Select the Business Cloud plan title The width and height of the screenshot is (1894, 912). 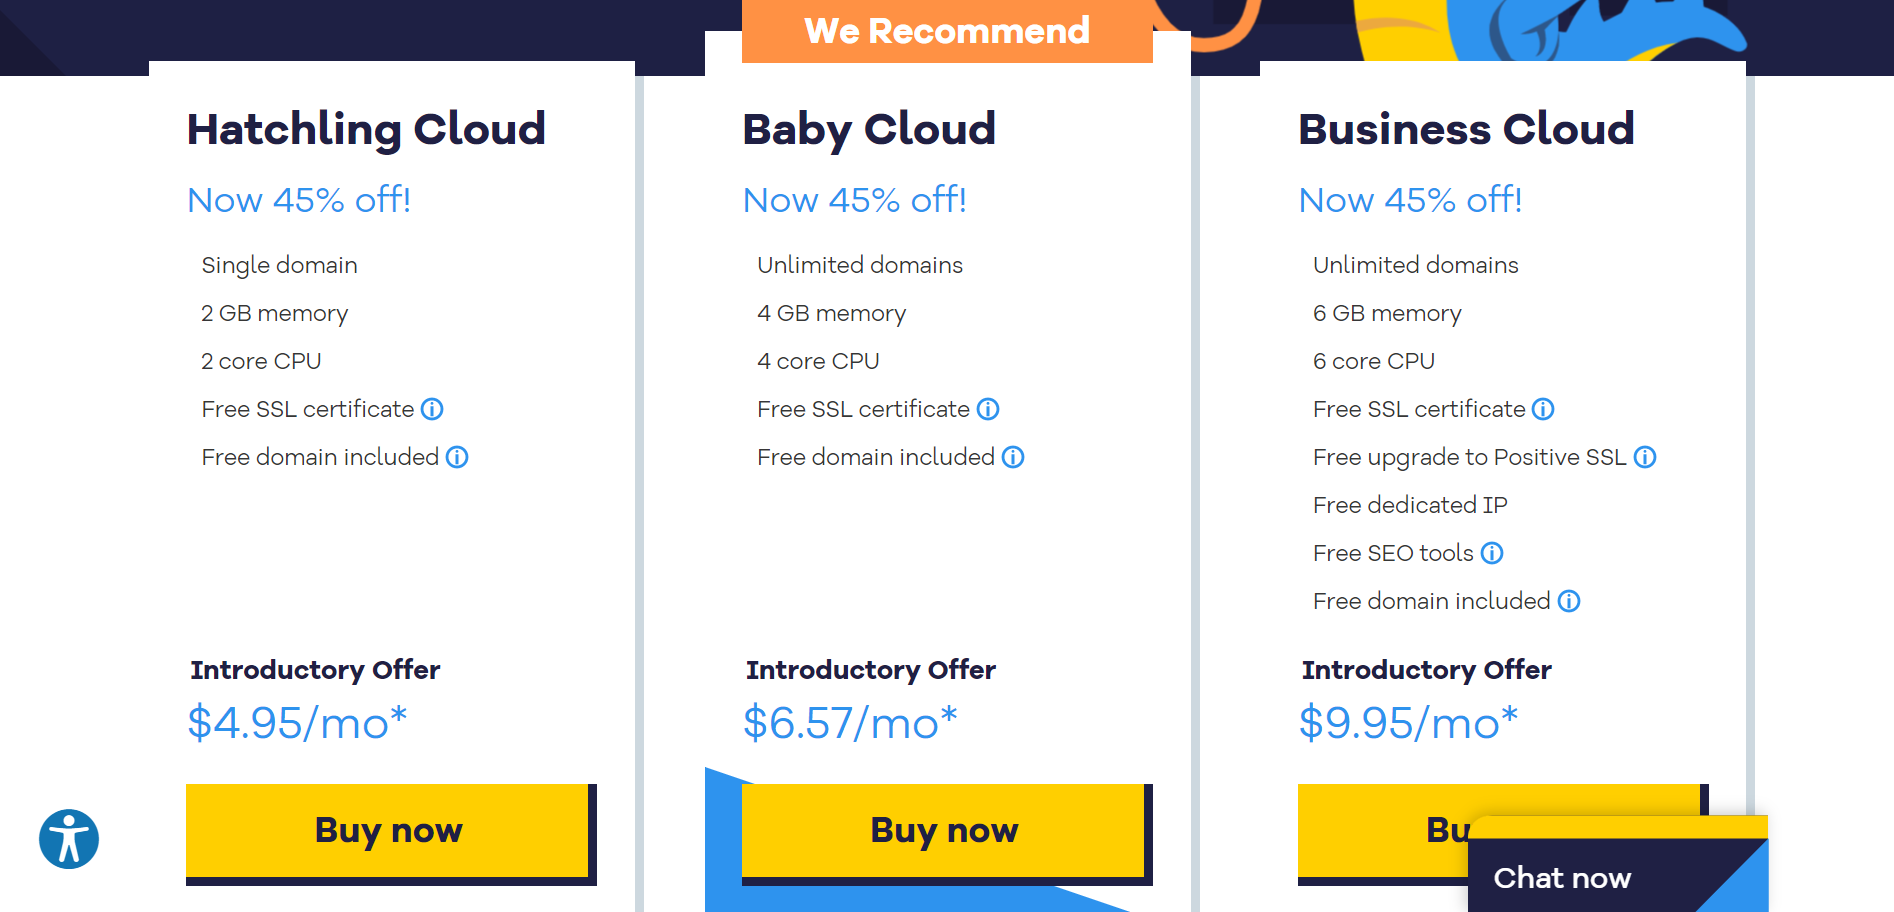click(1466, 128)
